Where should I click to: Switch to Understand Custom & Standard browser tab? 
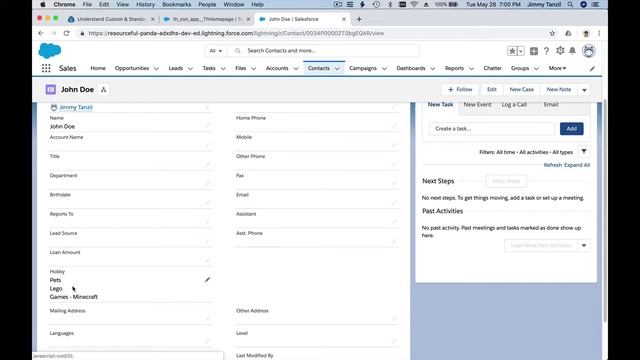coord(111,19)
